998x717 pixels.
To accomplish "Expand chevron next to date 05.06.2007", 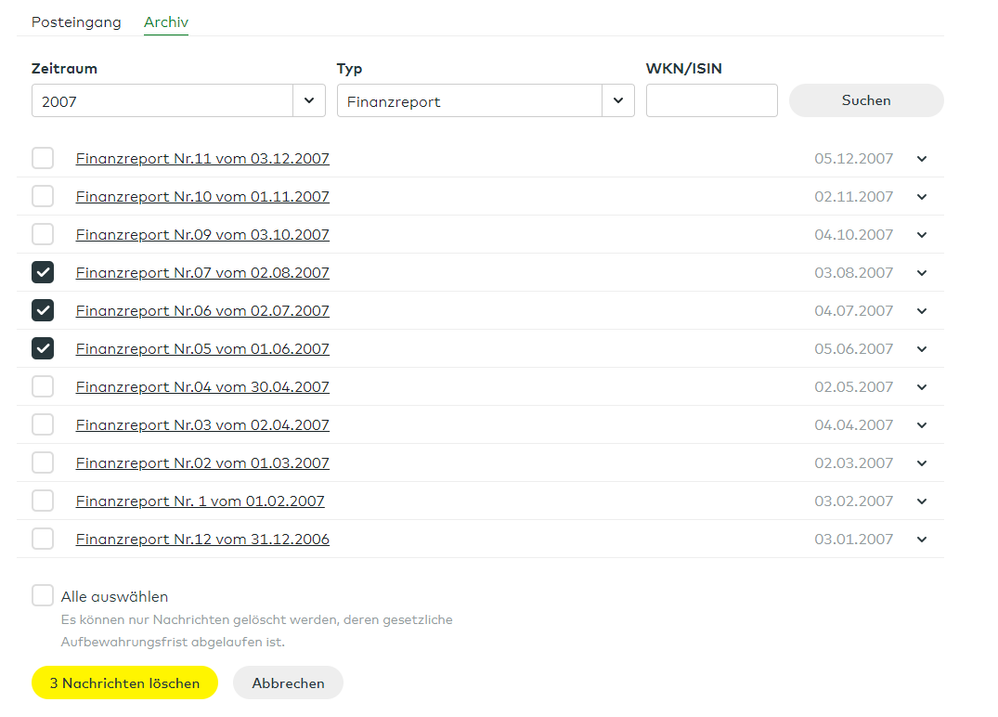I will [x=921, y=349].
